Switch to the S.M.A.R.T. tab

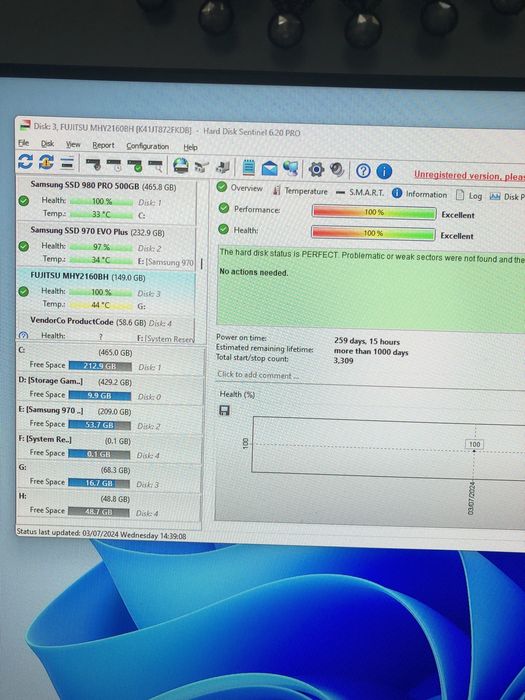pos(360,192)
